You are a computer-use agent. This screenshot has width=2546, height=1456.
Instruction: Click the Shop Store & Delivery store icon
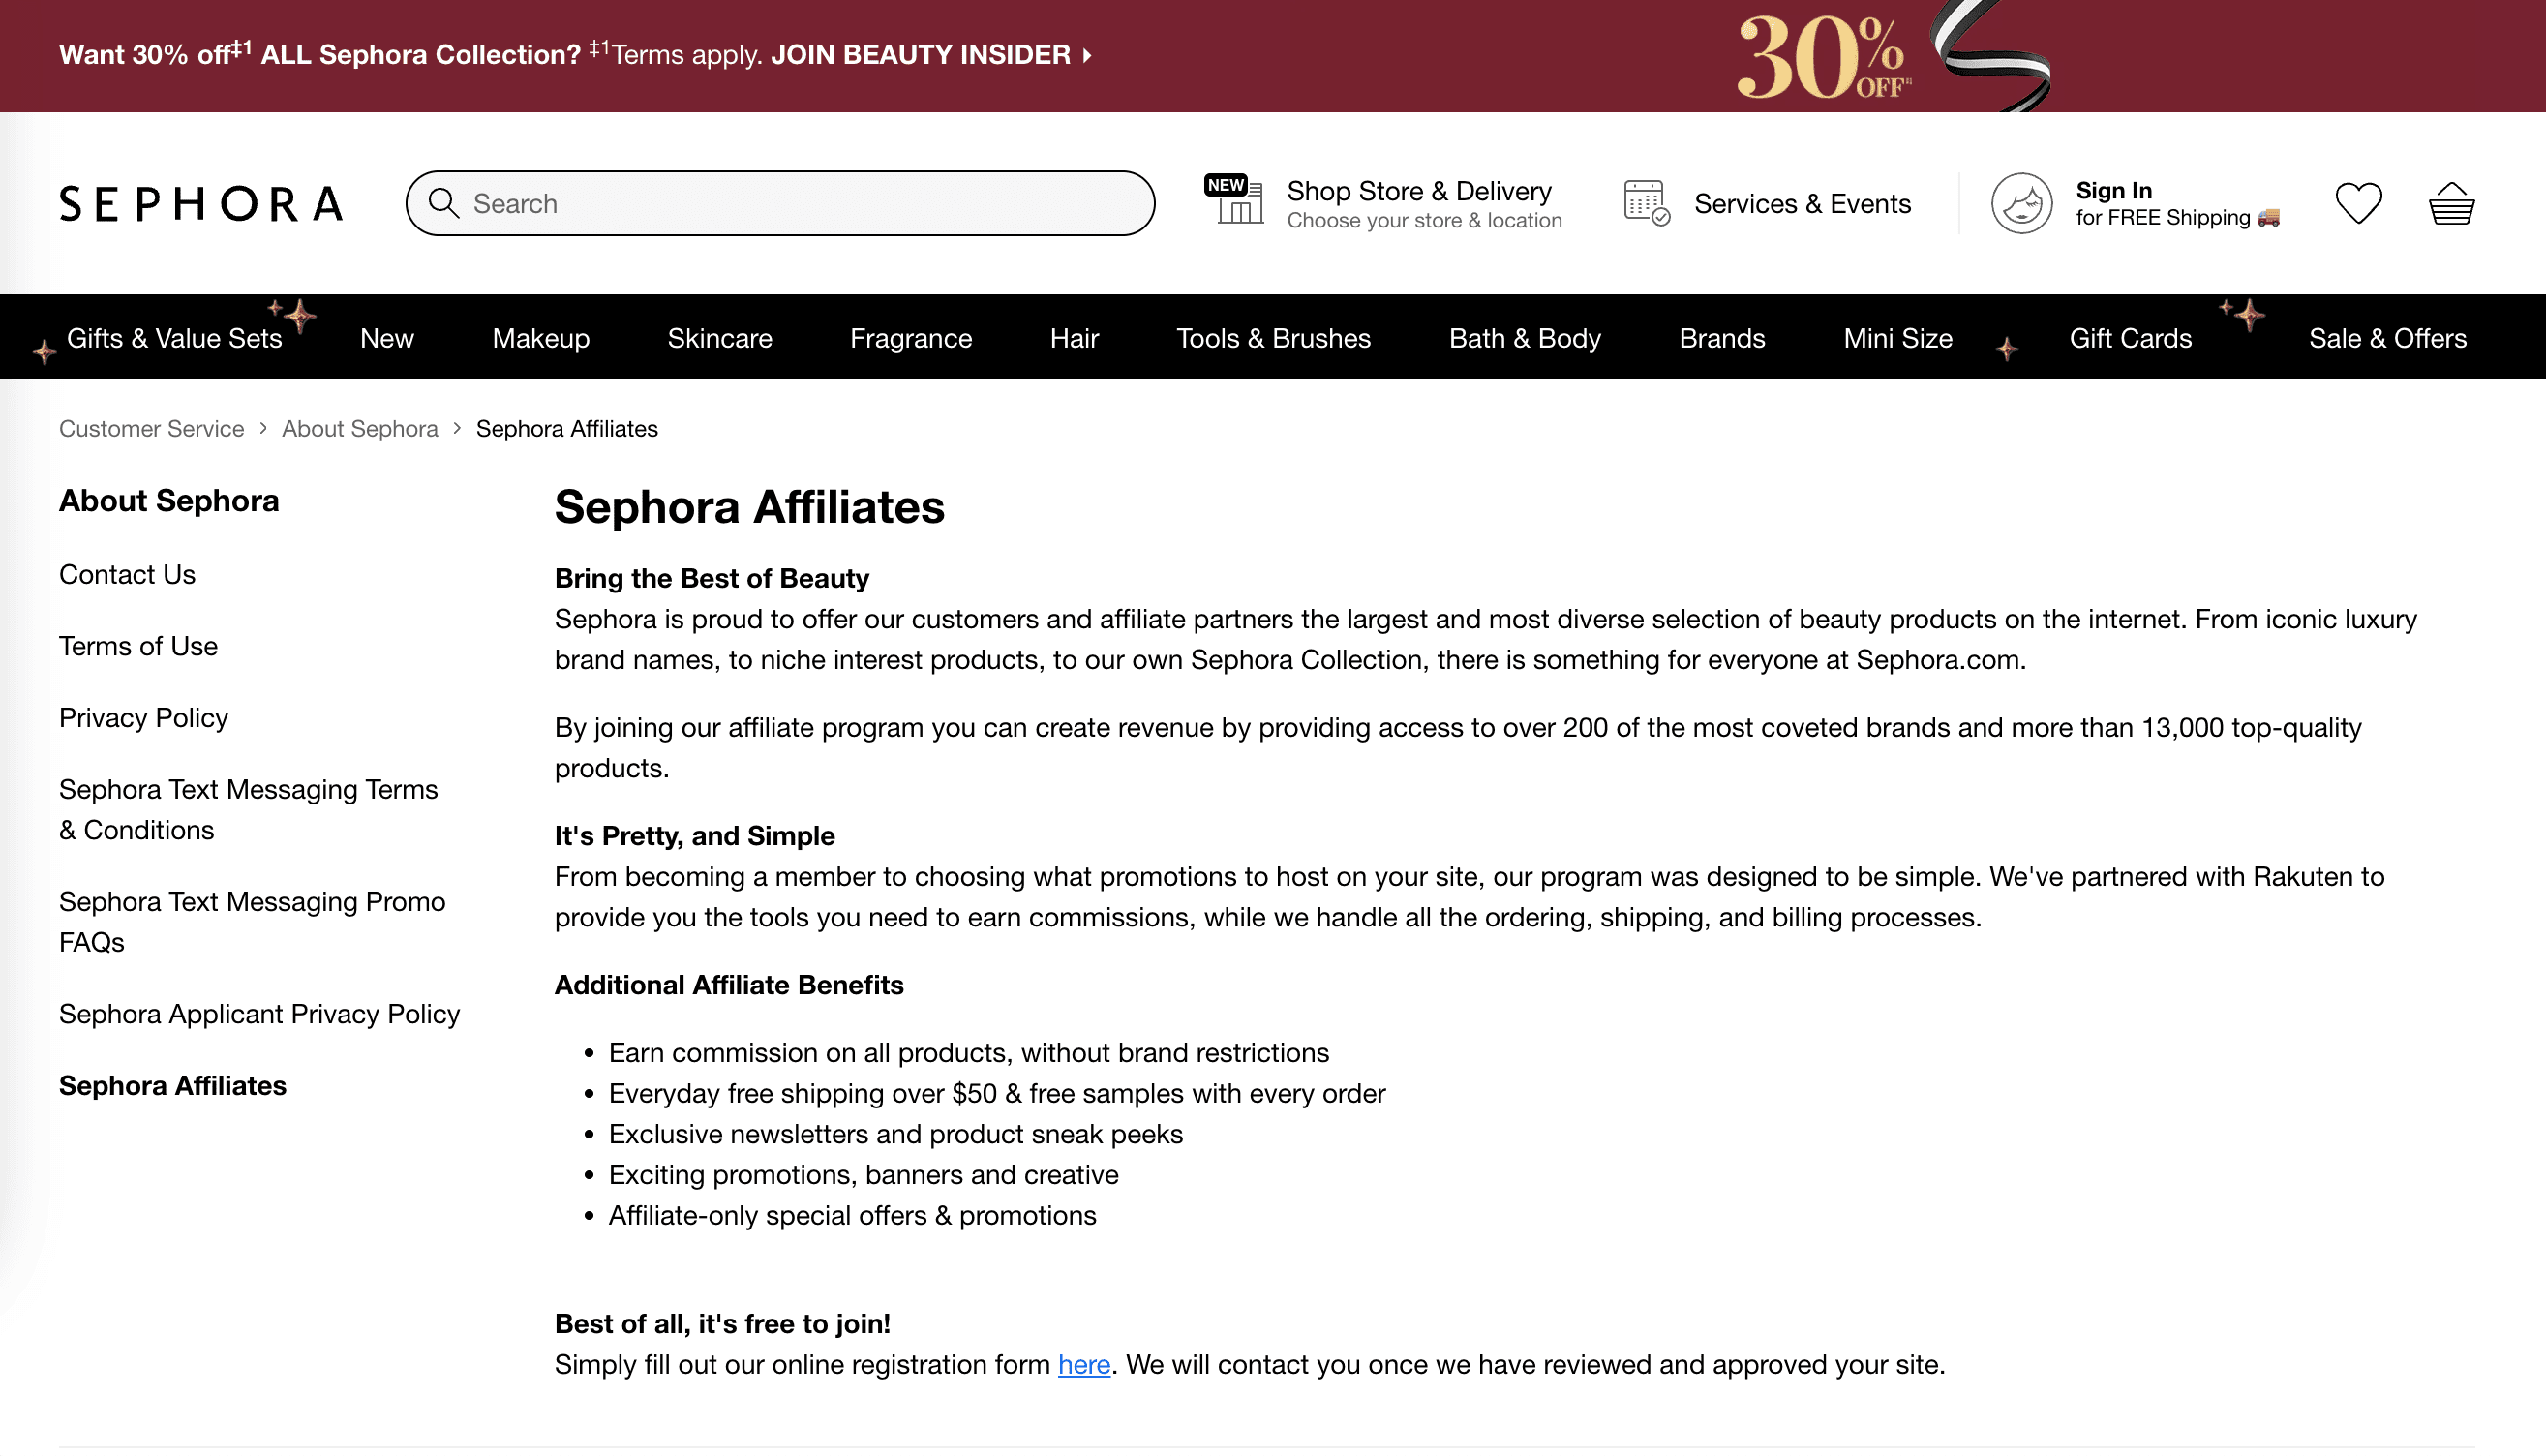click(1234, 203)
